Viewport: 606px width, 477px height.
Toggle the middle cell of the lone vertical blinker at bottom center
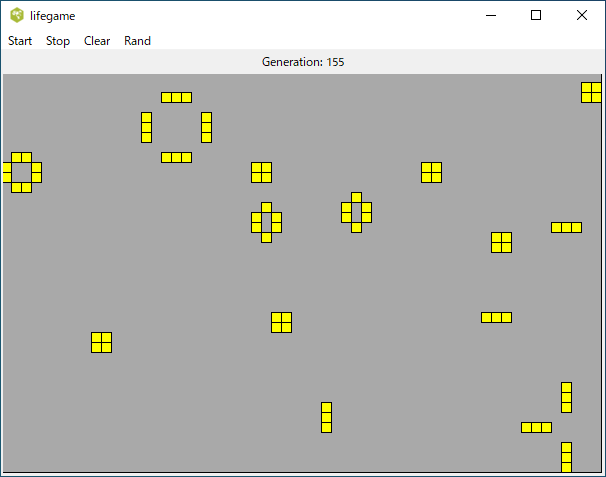326,417
